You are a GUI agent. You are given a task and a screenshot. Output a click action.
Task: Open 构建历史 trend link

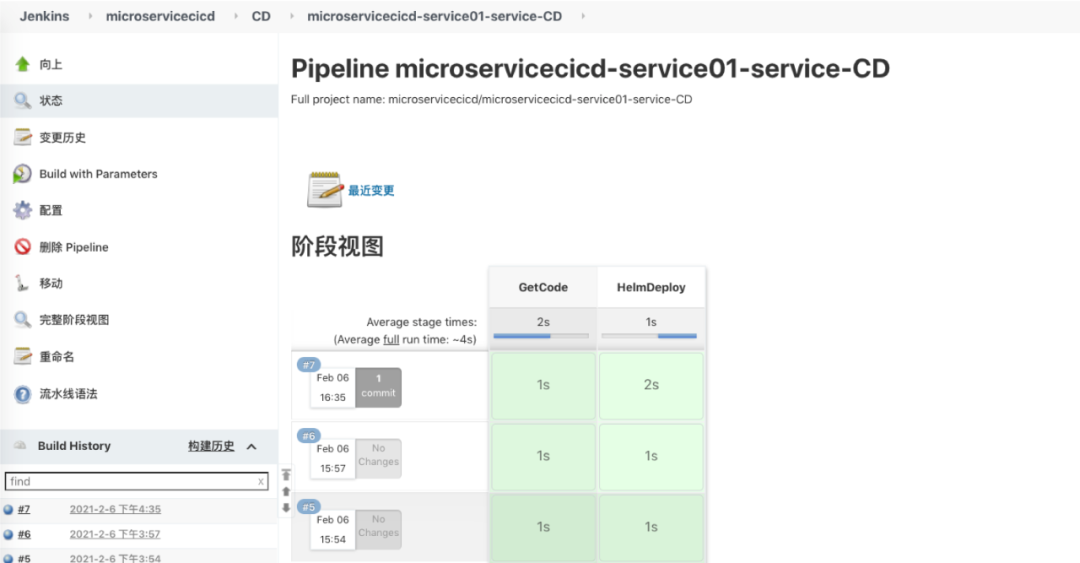click(x=211, y=446)
